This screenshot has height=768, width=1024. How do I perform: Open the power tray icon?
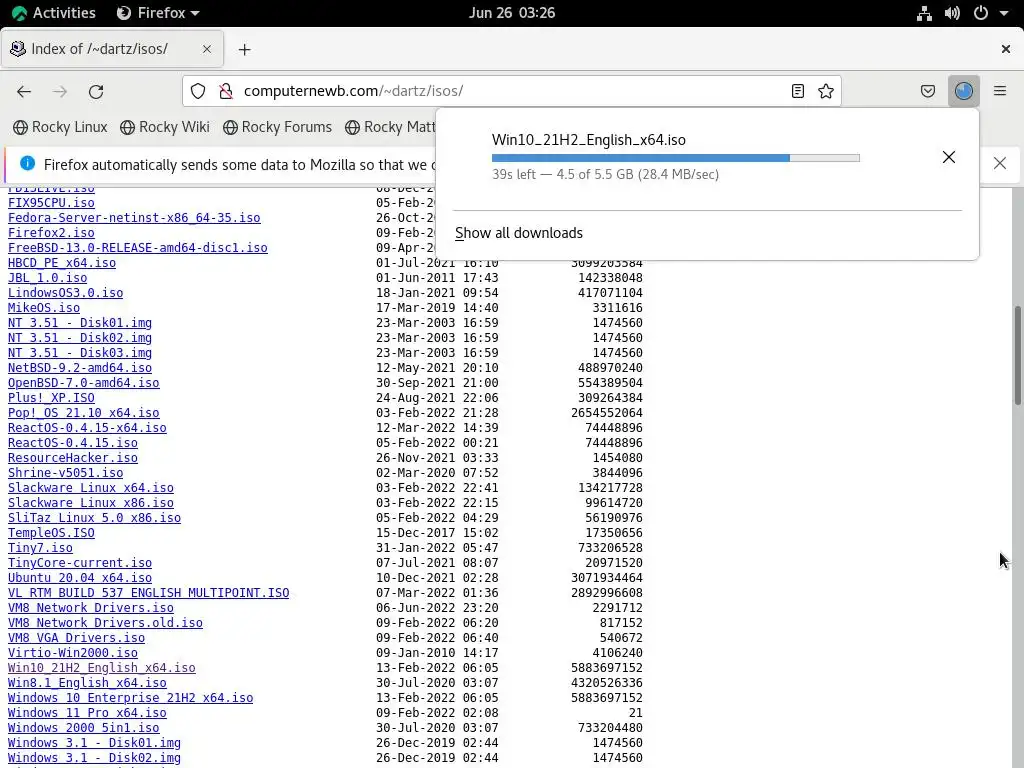click(980, 13)
